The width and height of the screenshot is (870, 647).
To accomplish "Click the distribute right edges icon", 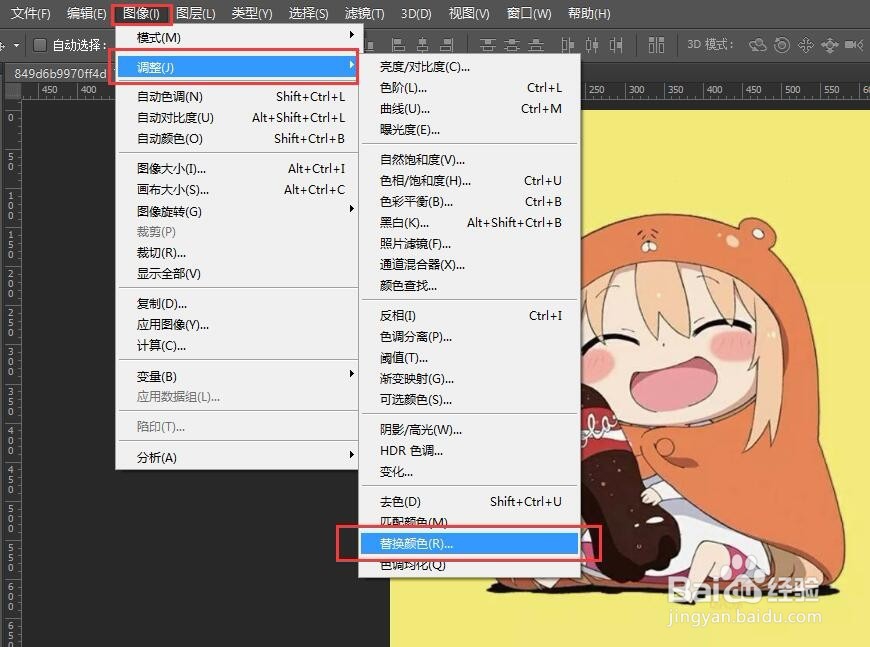I will click(616, 45).
